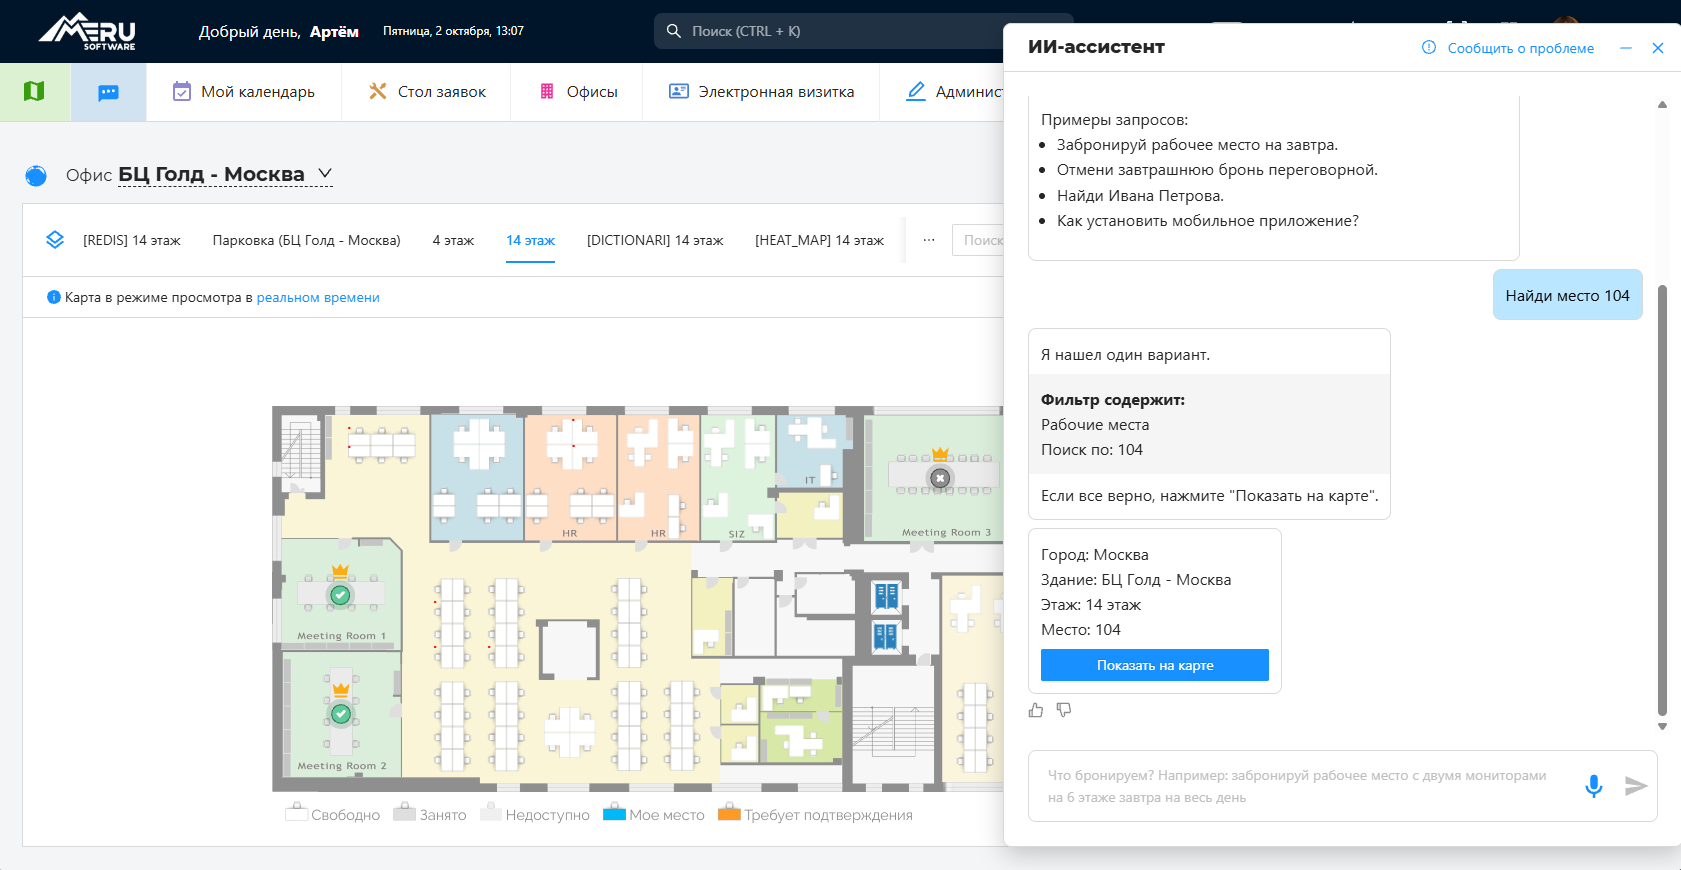Click the upper blue locker icon on the map
This screenshot has height=870, width=1681.
tap(886, 597)
